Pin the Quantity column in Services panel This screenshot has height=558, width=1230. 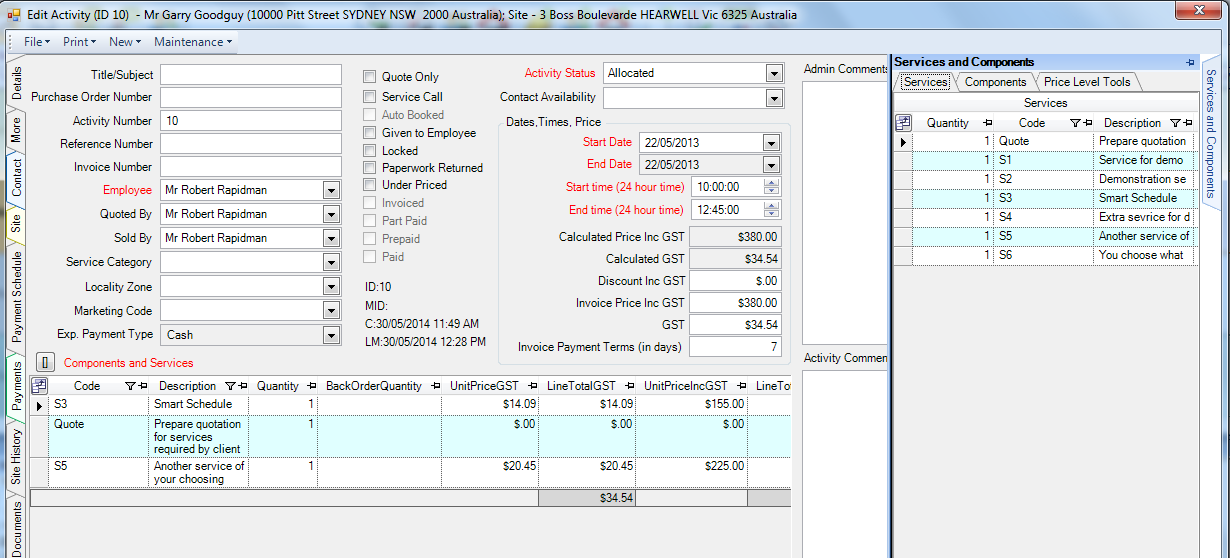click(986, 123)
